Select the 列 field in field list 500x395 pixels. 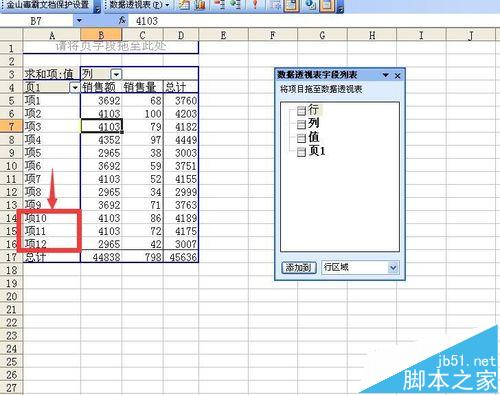click(308, 124)
